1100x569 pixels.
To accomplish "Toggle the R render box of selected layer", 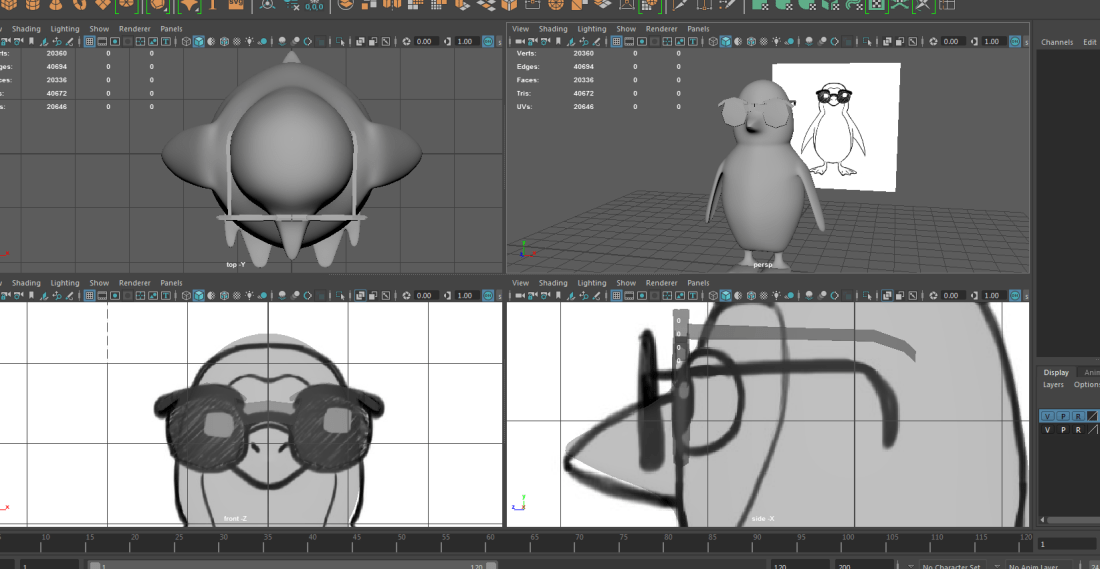I will 1077,416.
